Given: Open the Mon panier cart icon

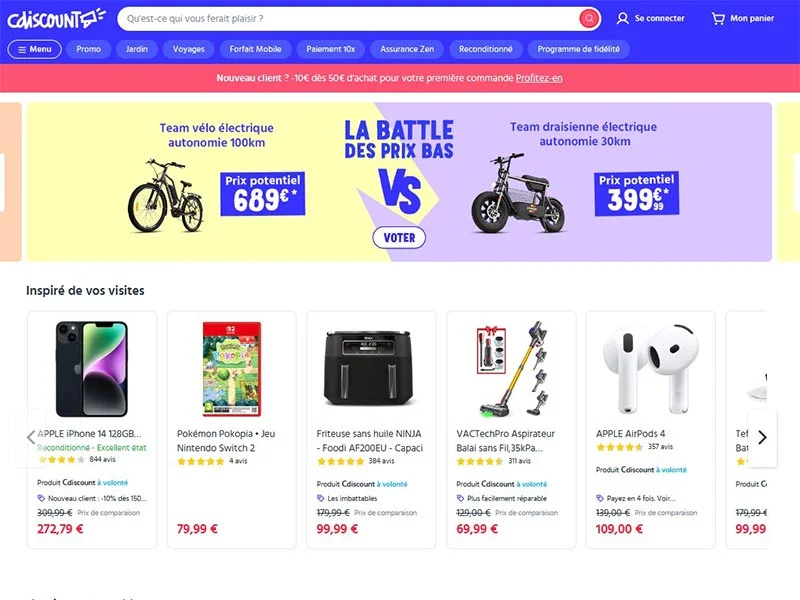Looking at the screenshot, I should (717, 18).
